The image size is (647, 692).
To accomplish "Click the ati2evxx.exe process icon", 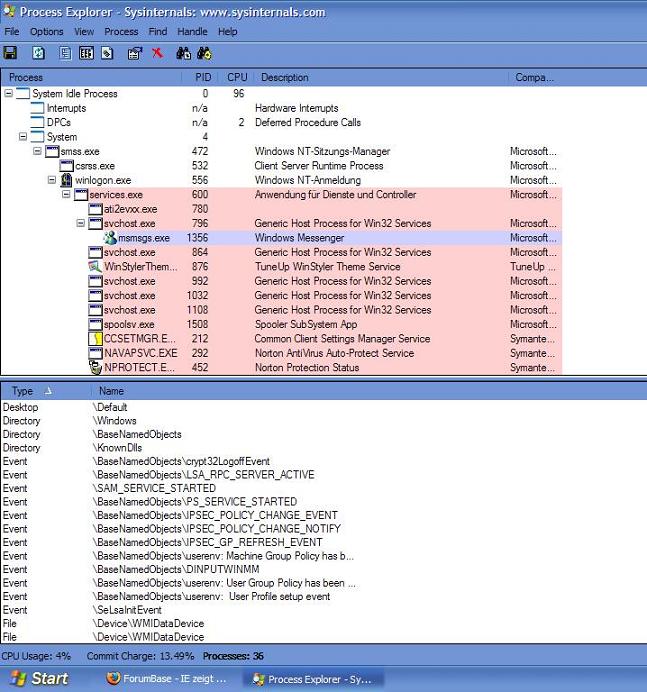I will 95,209.
